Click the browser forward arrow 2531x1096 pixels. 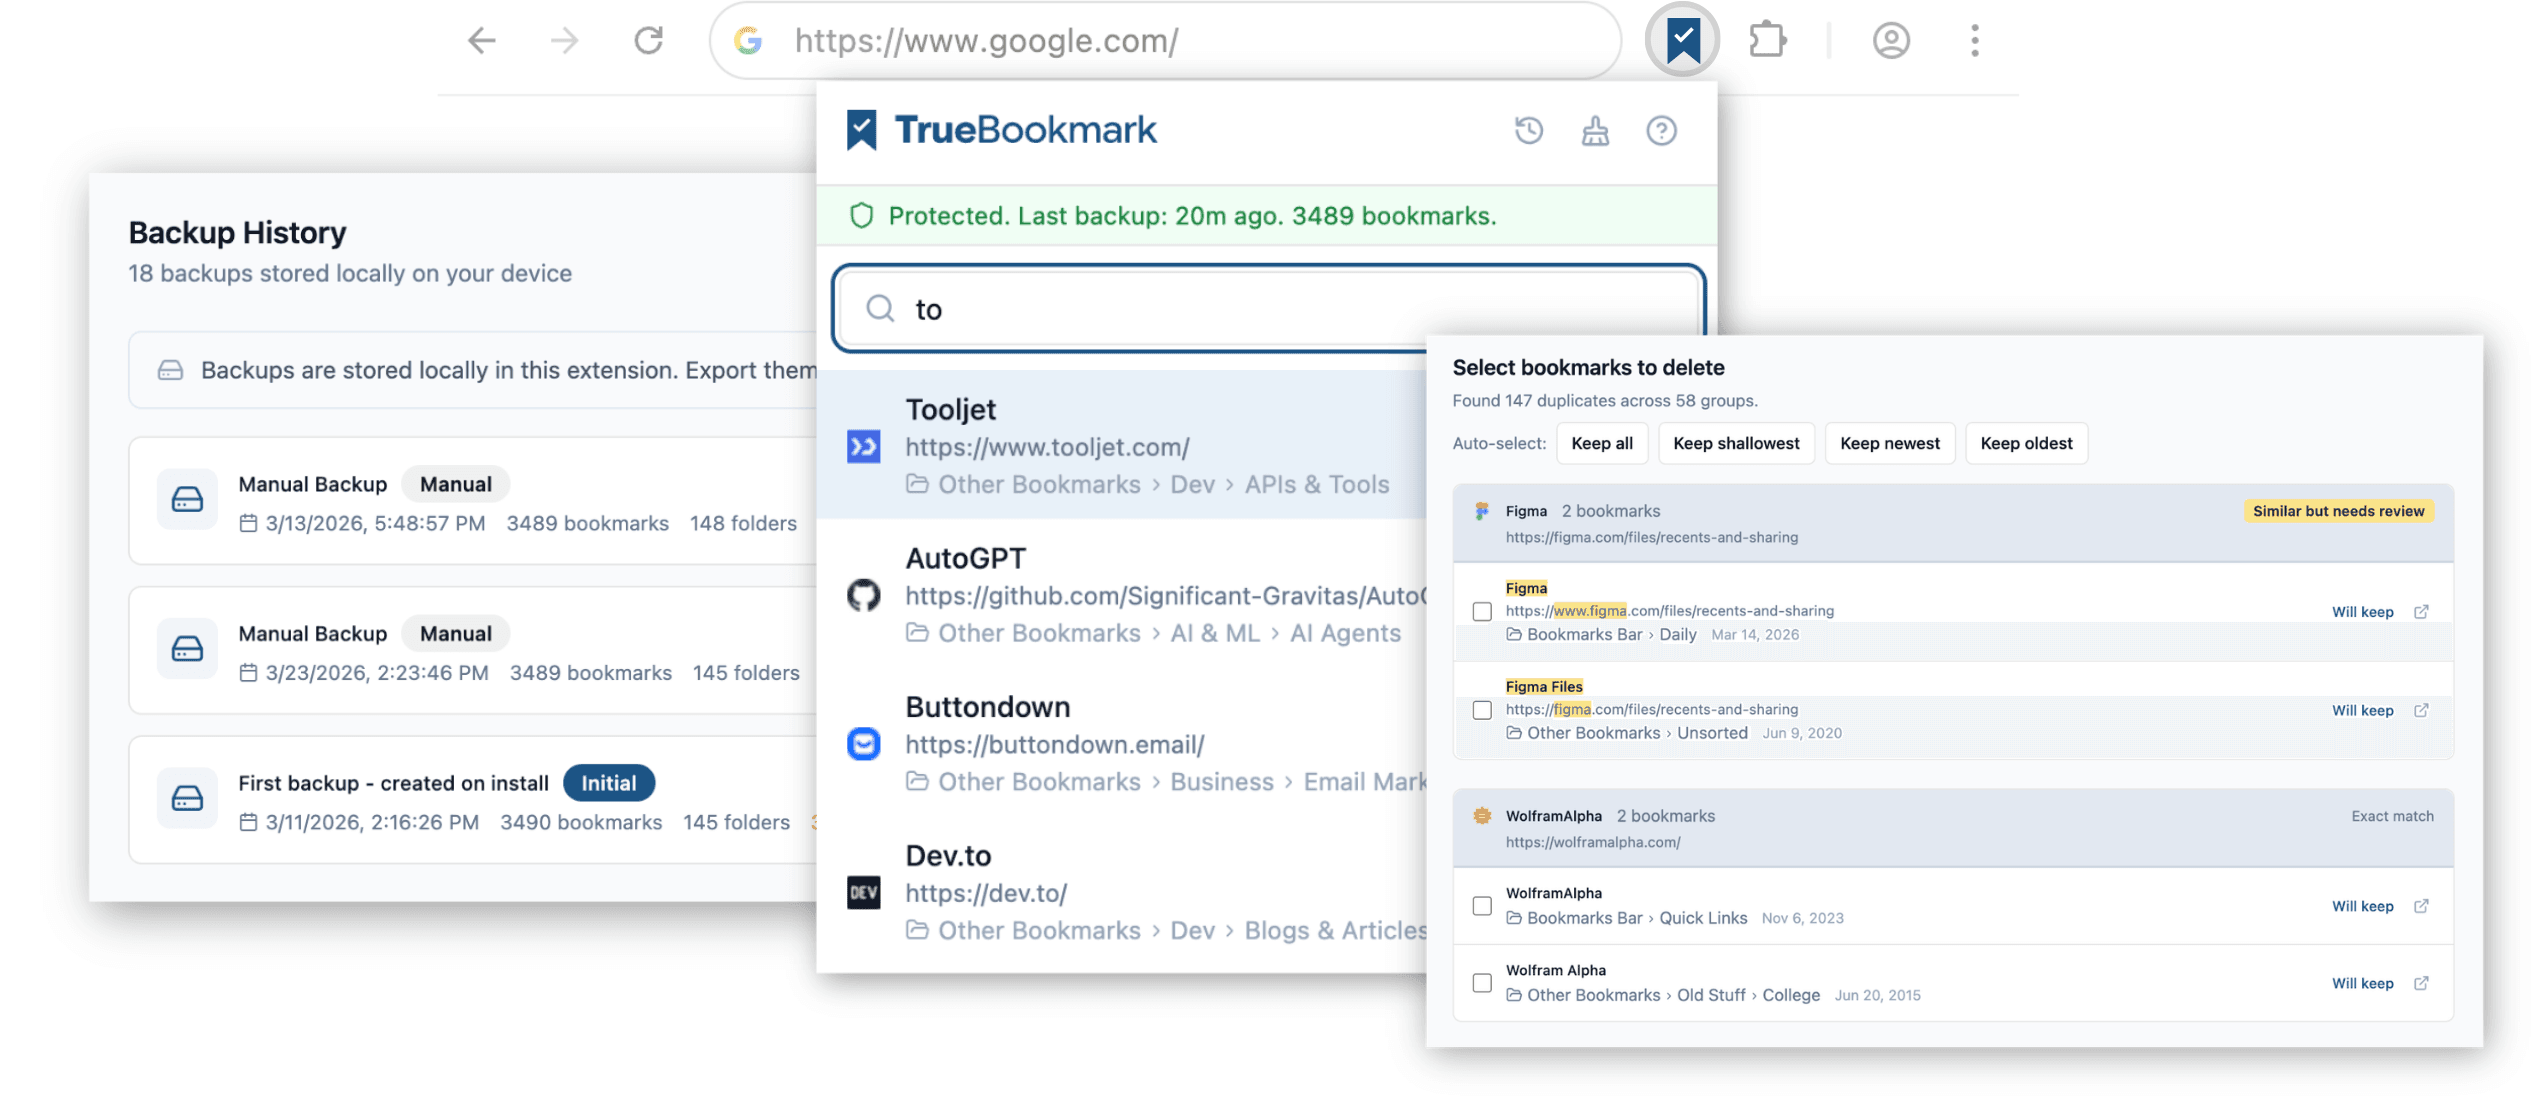pyautogui.click(x=565, y=41)
